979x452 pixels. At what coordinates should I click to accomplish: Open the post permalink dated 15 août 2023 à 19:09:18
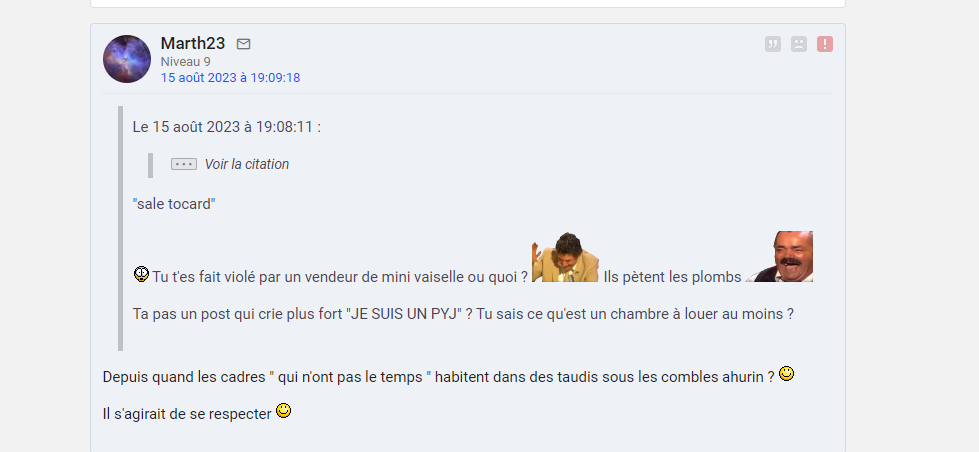(x=230, y=78)
